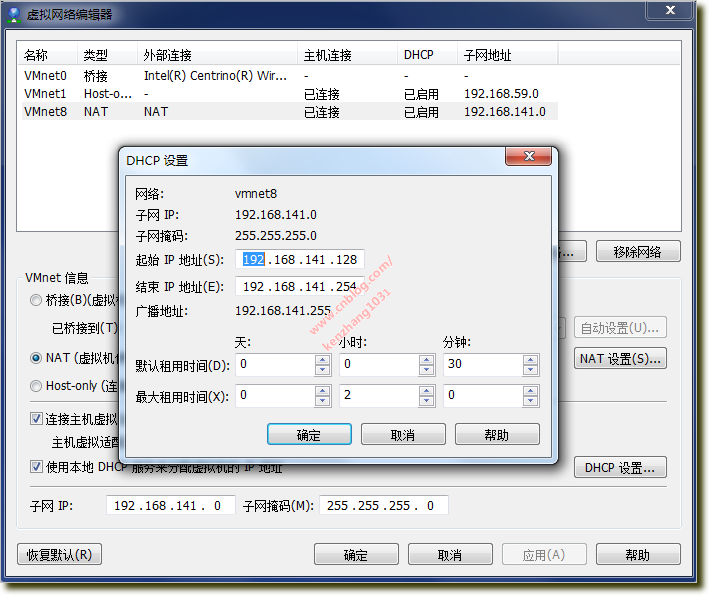Click the 桥接 type cell for VMnet0

click(x=95, y=76)
